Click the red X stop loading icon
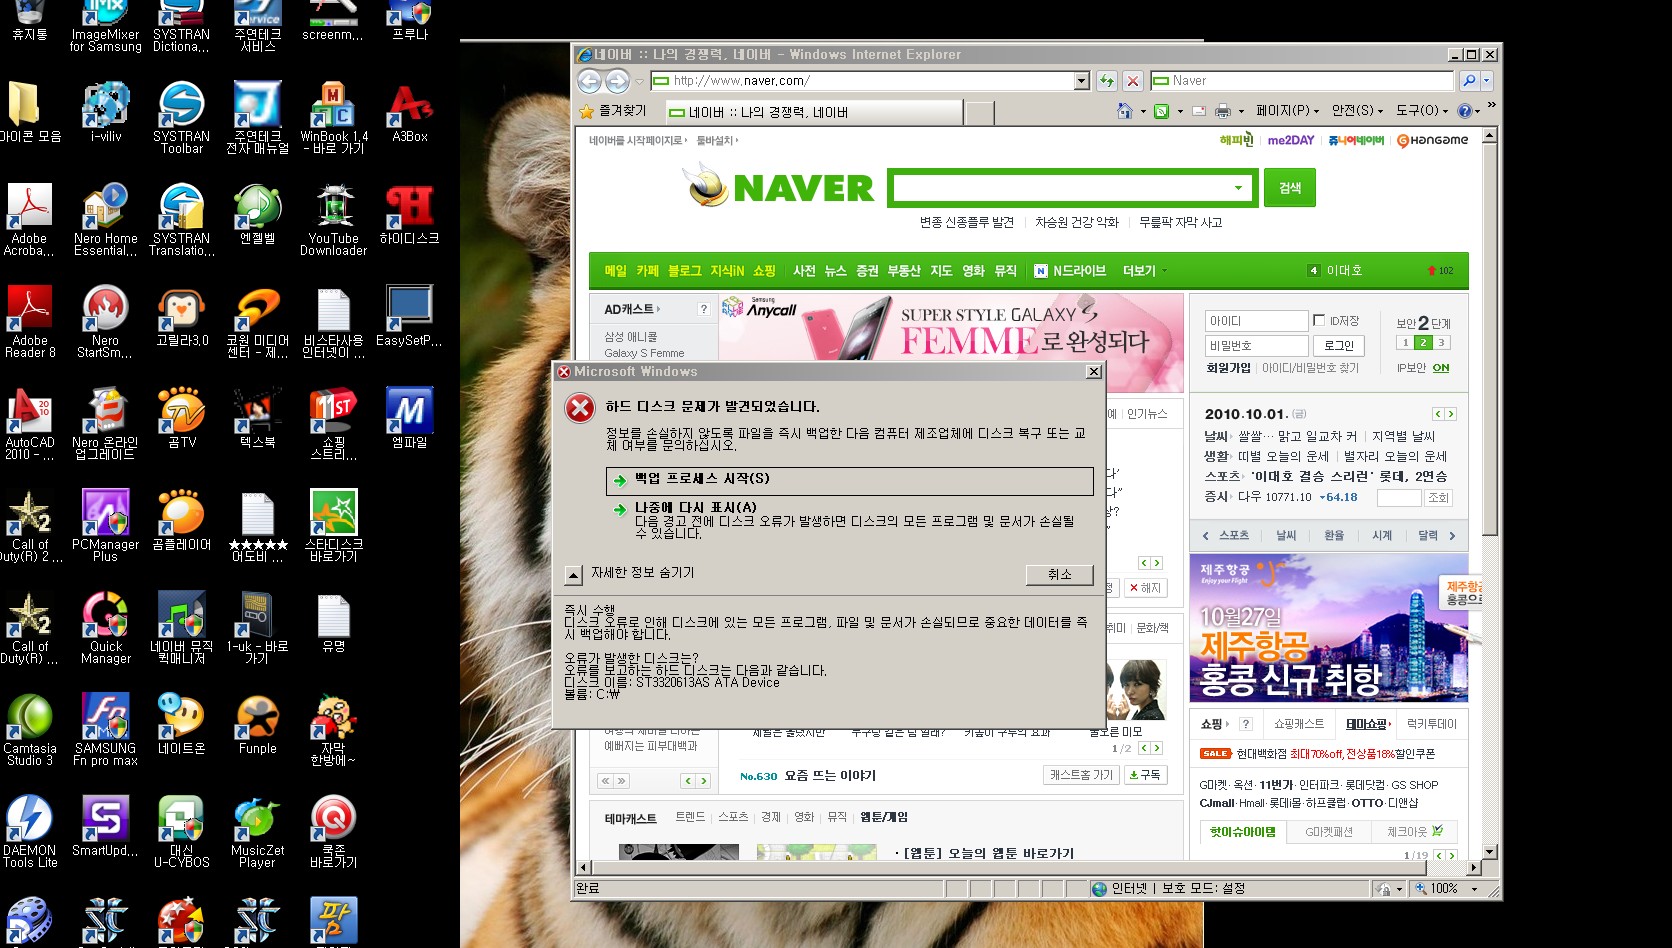Screen dimensions: 1672x948 click(x=1133, y=81)
